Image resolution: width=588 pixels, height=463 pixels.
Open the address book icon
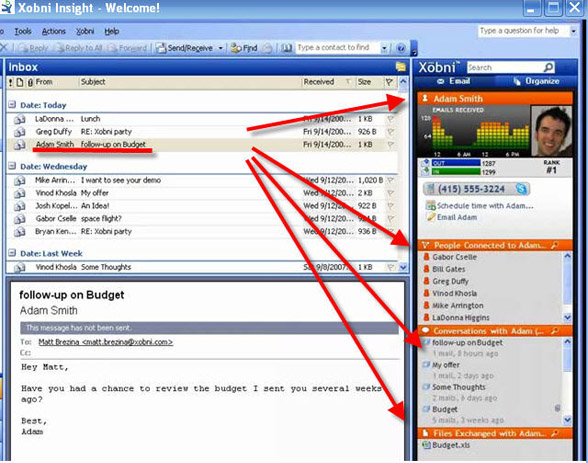(x=286, y=48)
